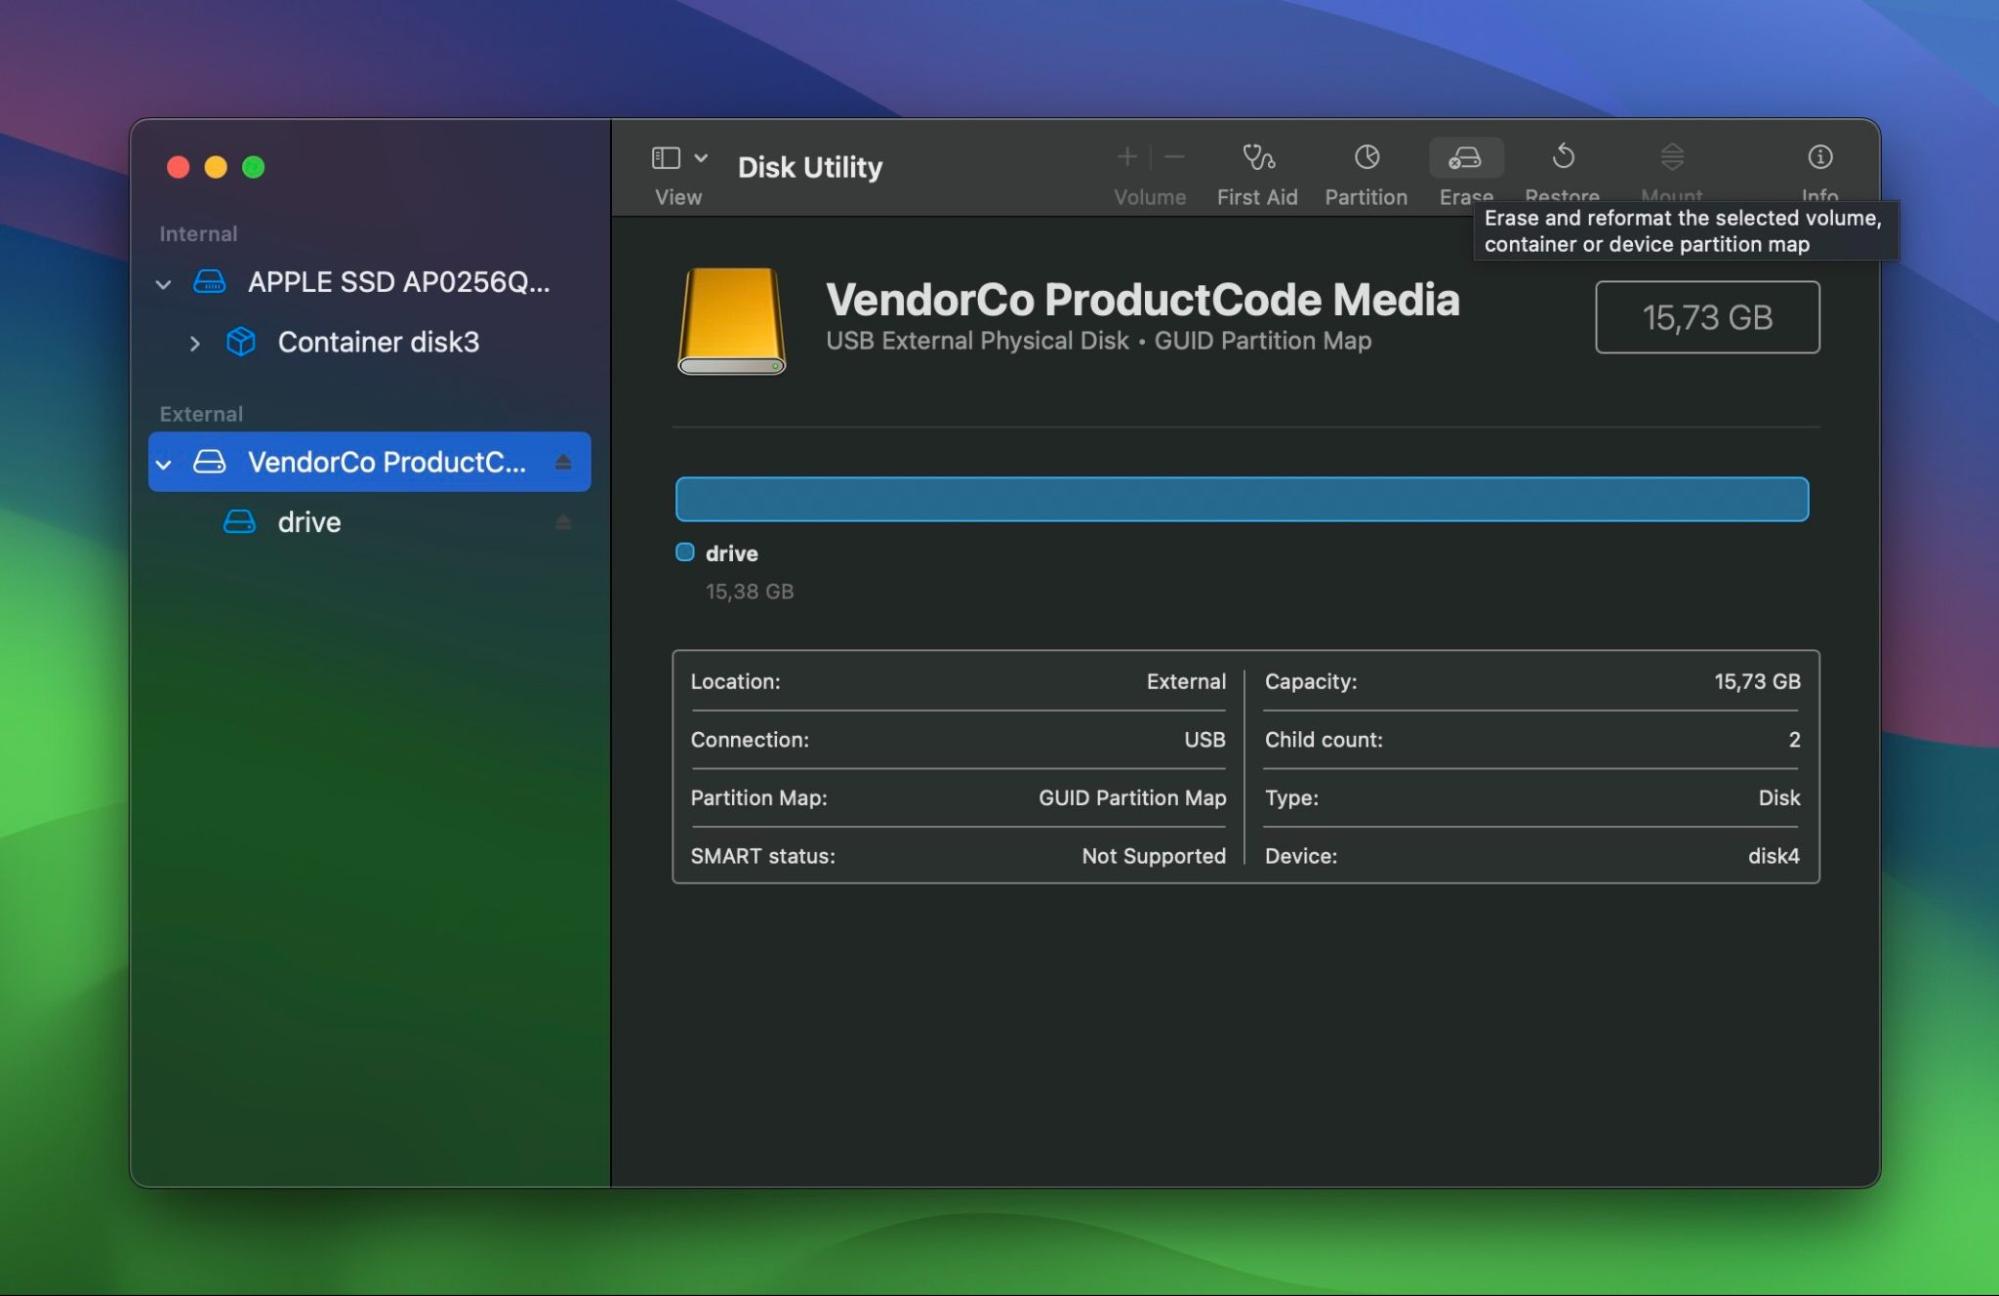The image size is (1999, 1296).
Task: Eject the VendorCo ProductCode disk
Action: (563, 462)
